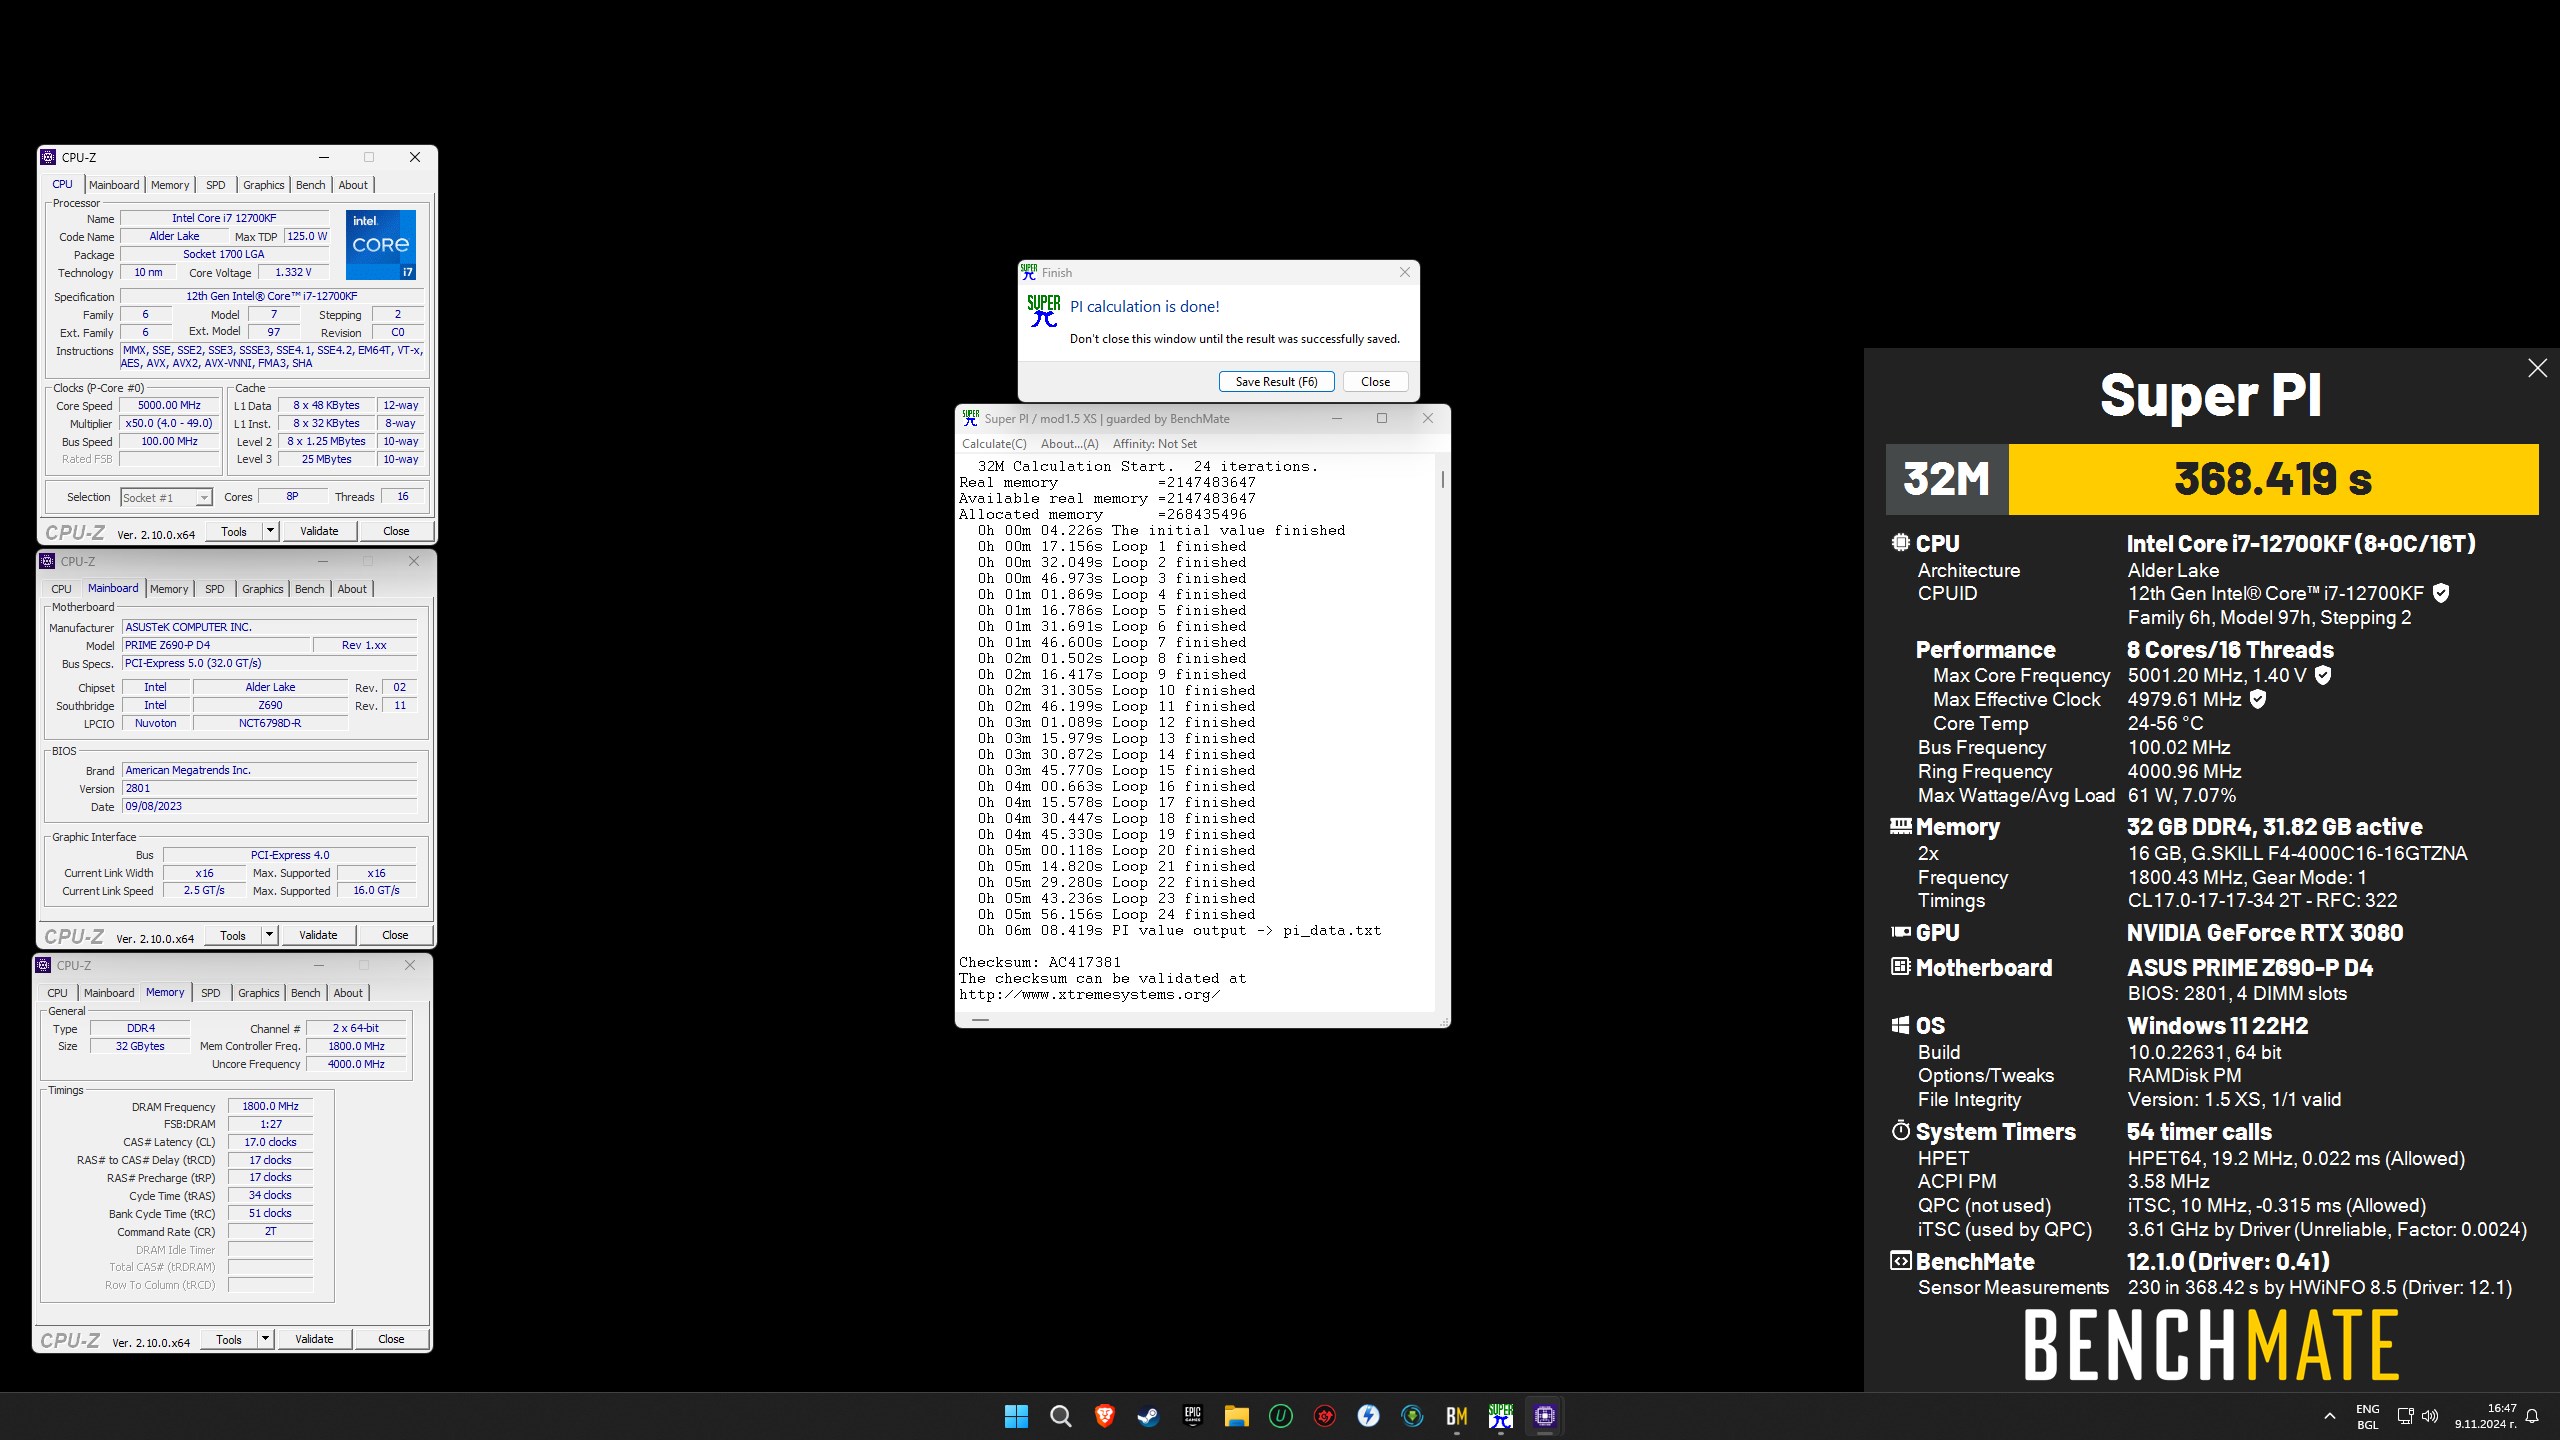Click the http://www.xtremesystems.org/ text
Screen dimensions: 2560x1440
[x=1089, y=994]
